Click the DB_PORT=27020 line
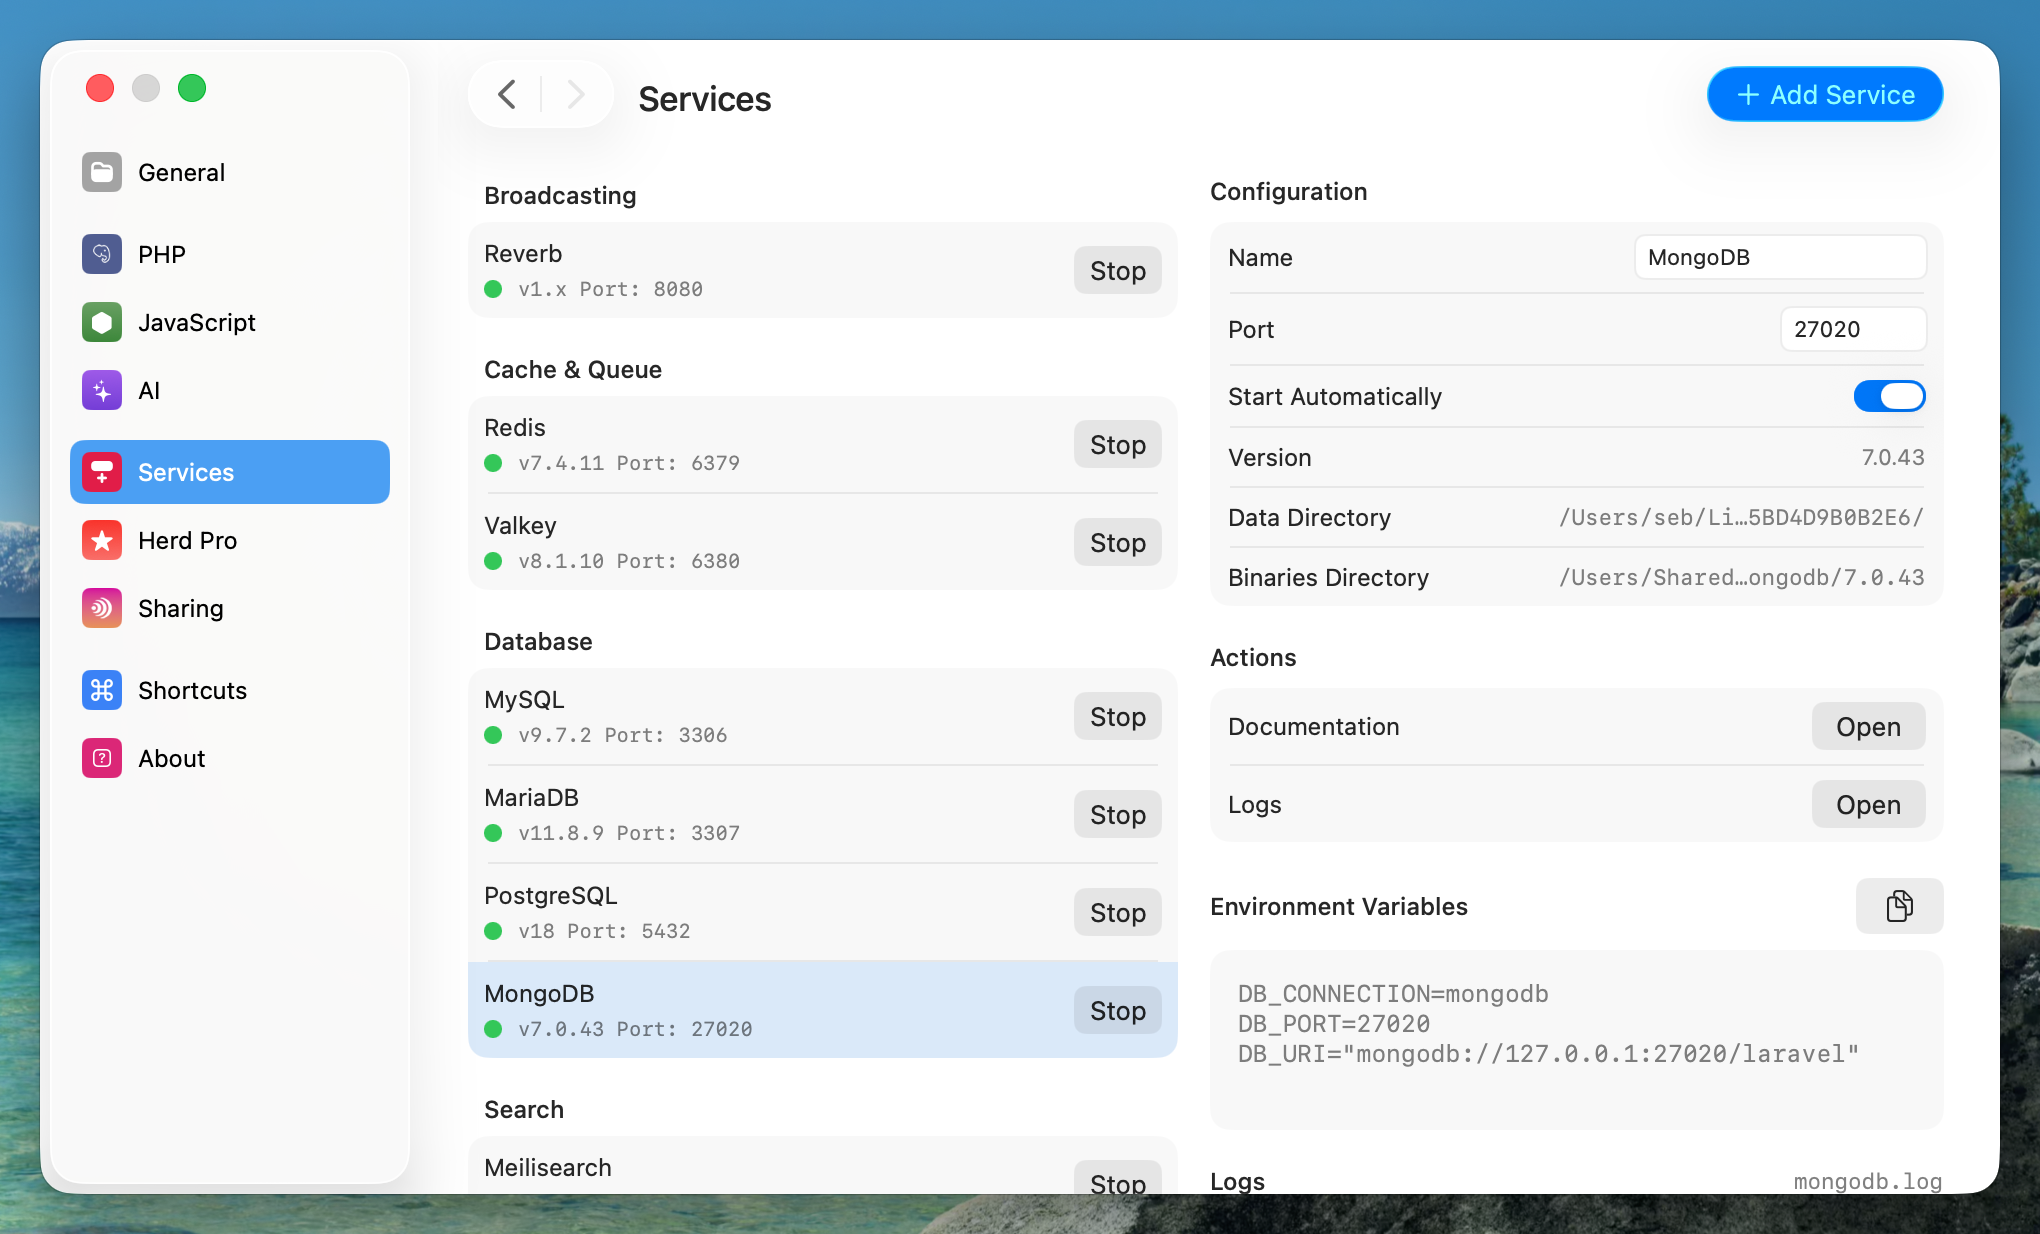 pos(1334,1023)
